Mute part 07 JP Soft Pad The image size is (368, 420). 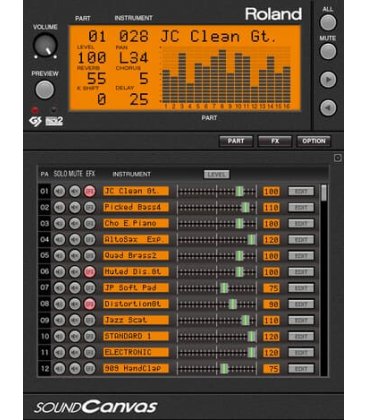[74, 288]
